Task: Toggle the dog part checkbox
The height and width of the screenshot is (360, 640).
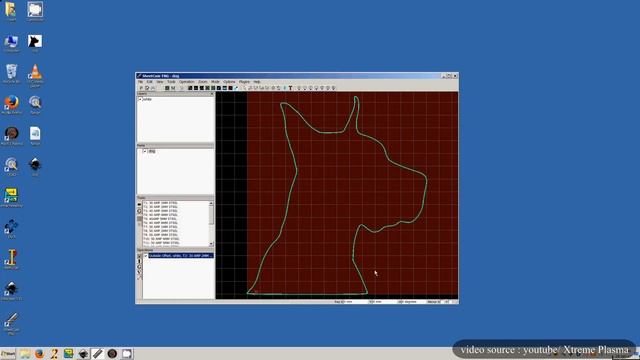Action: pos(144,151)
